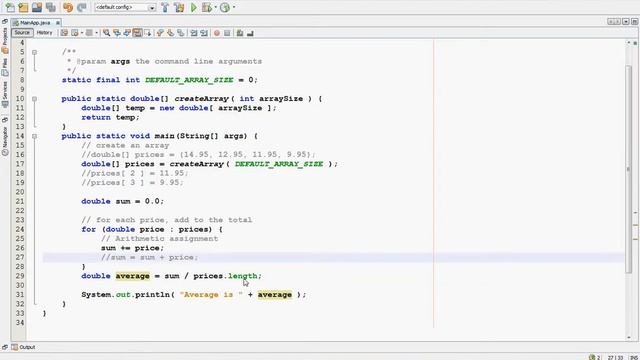The image size is (640, 360).
Task: Click the Debug Project icon
Action: (207, 7)
